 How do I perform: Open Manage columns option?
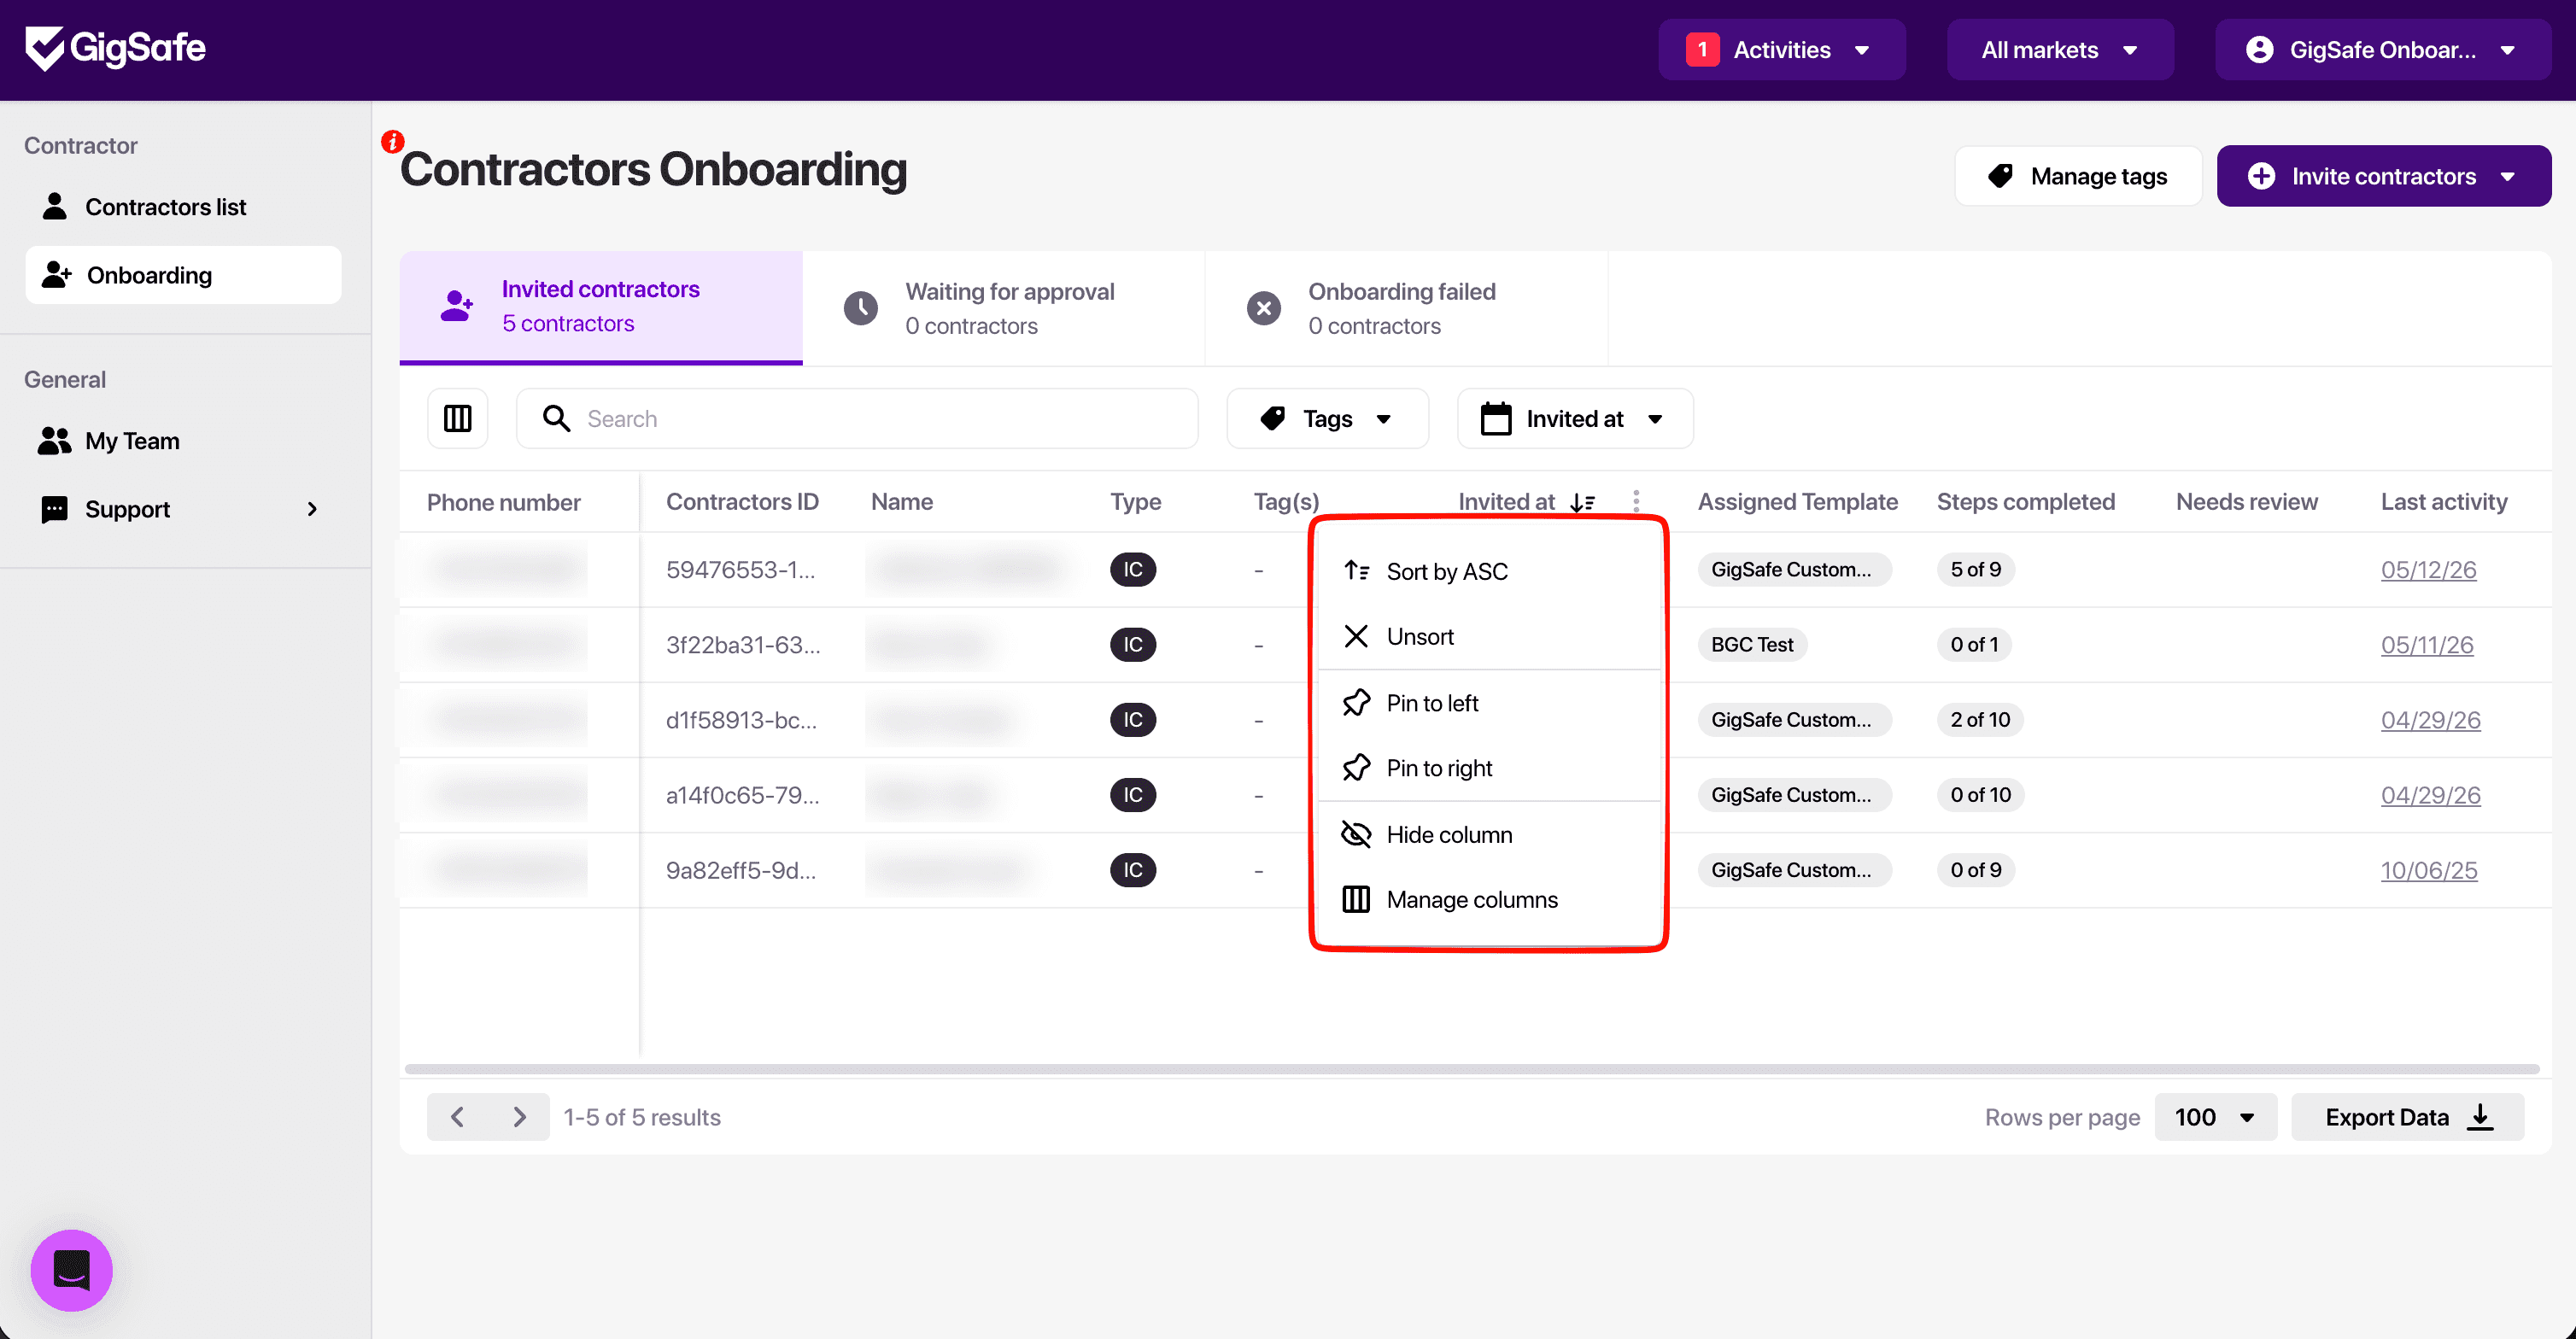[x=1489, y=900]
